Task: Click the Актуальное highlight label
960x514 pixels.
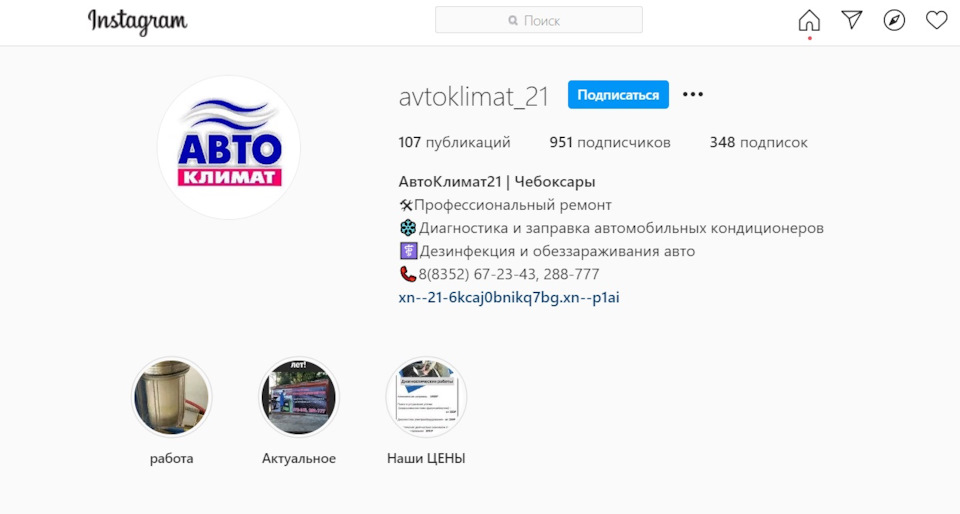Action: [x=299, y=458]
